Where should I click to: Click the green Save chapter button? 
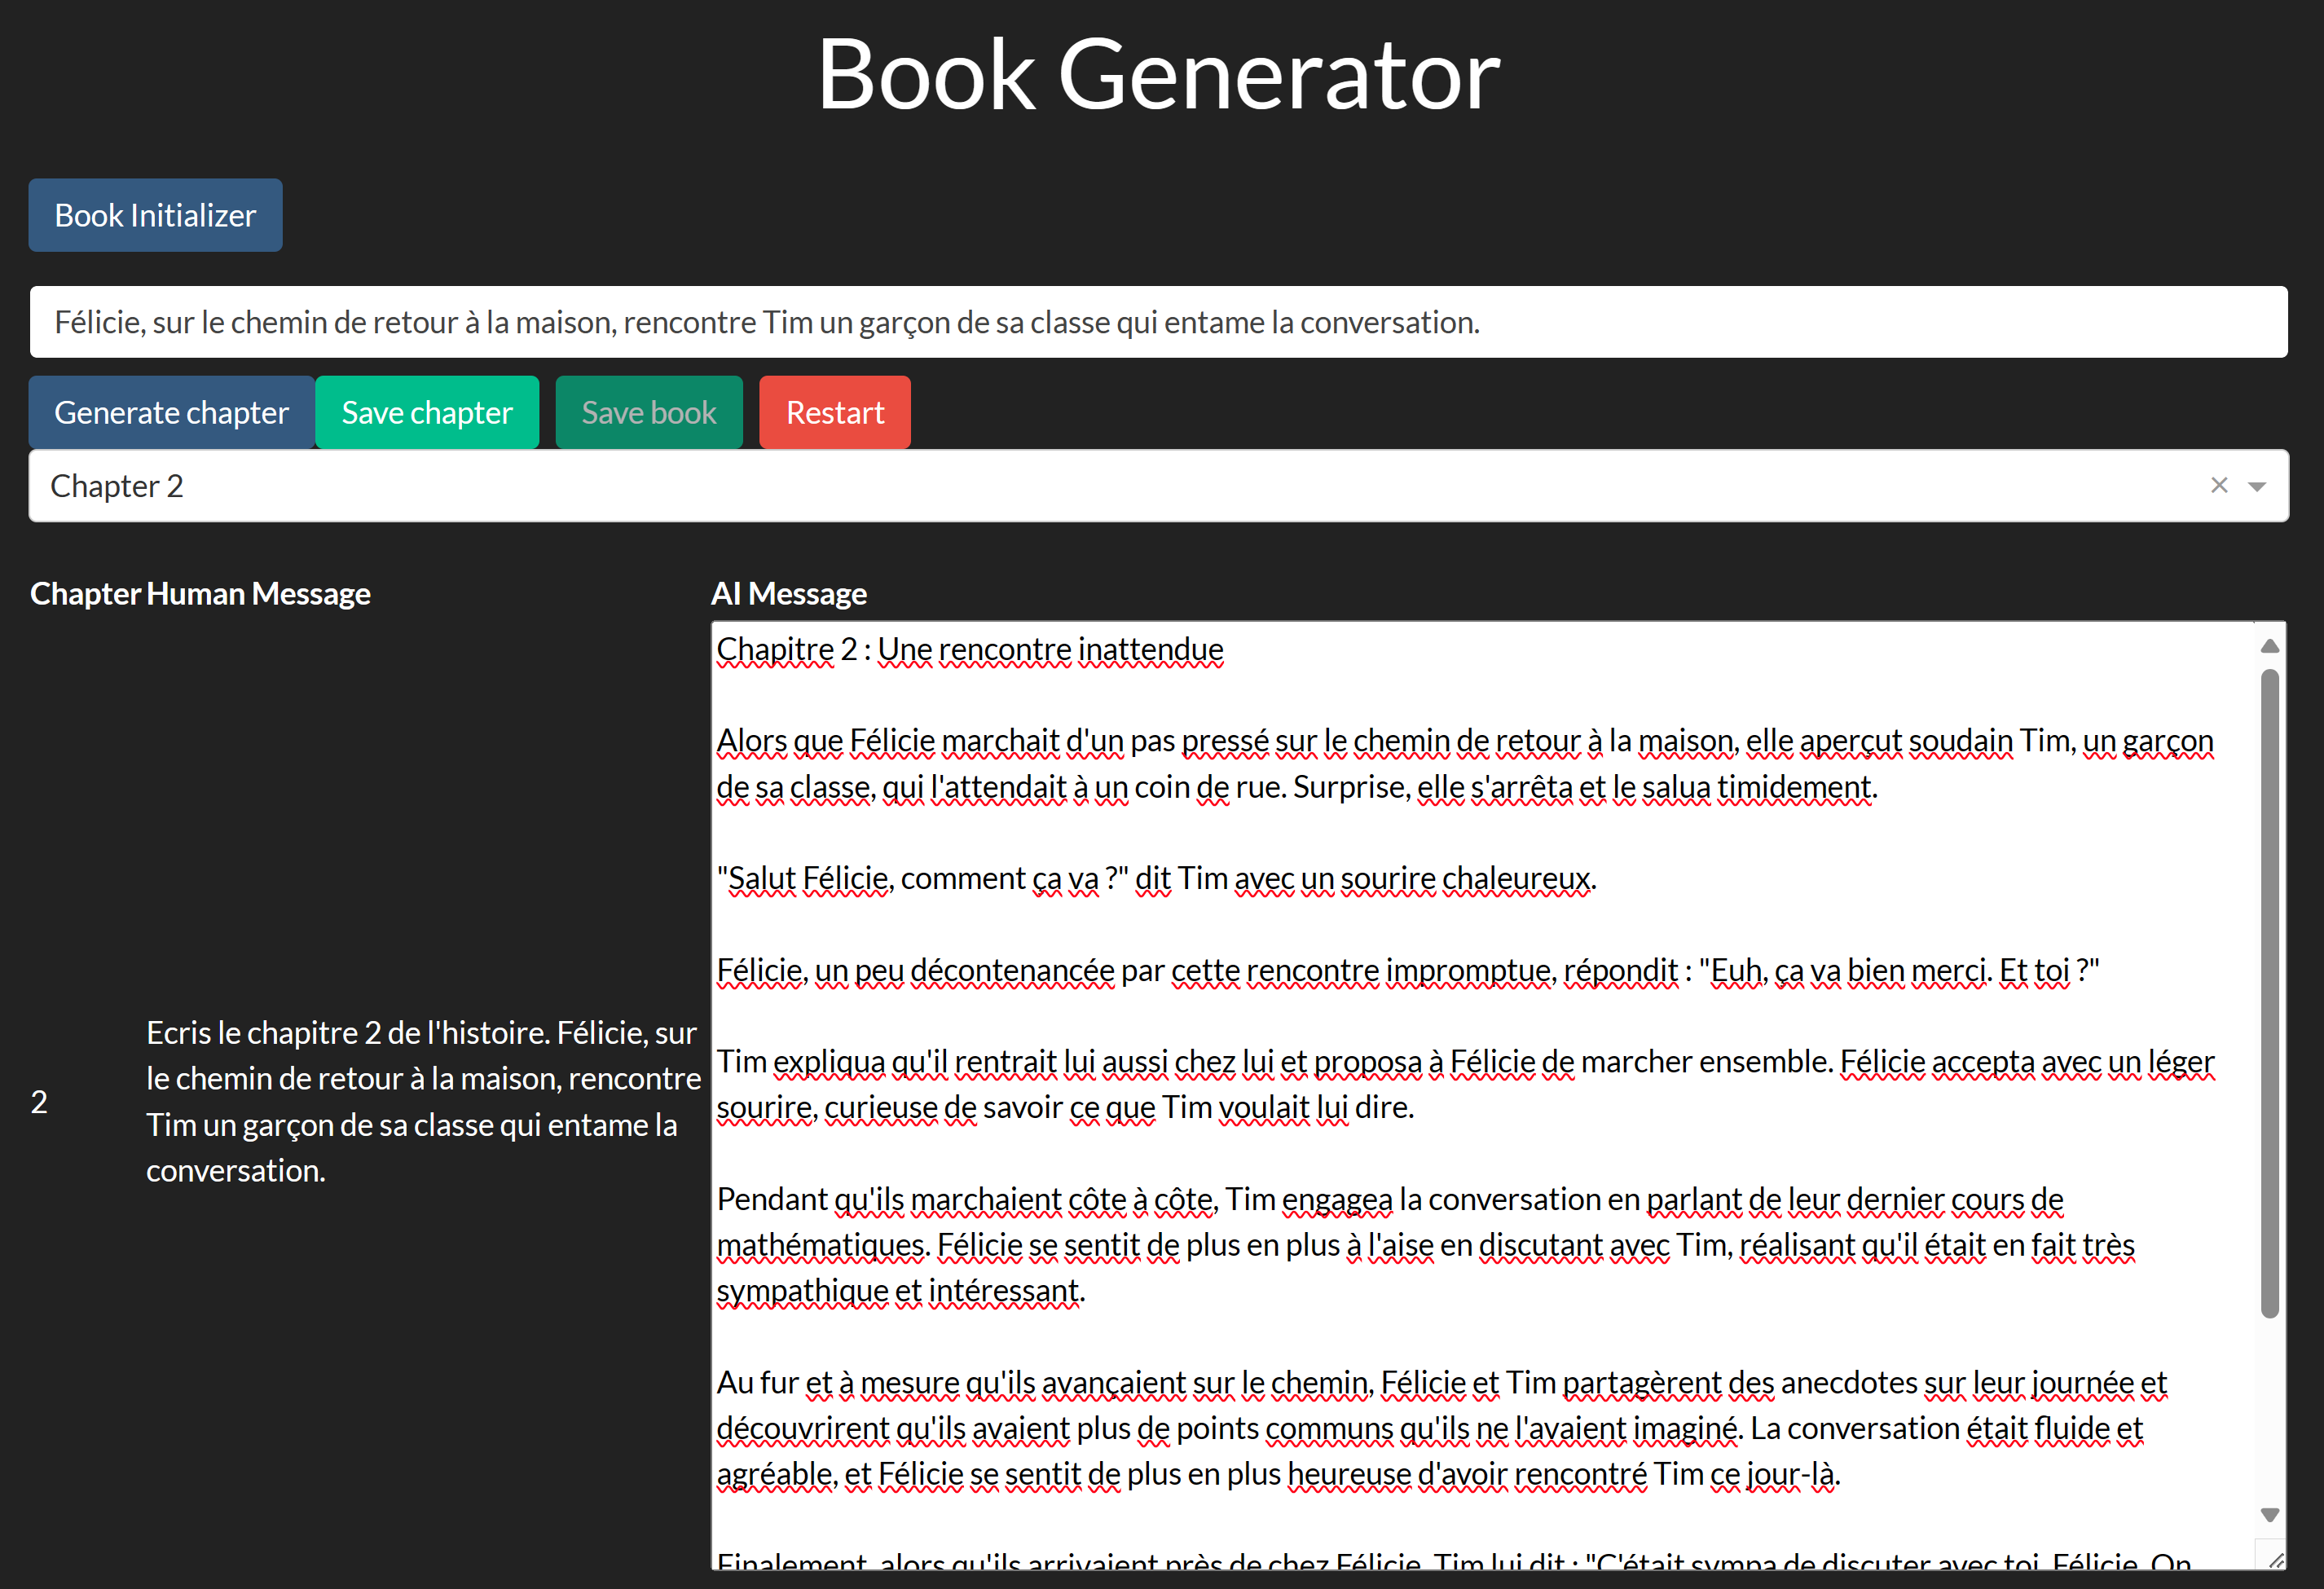coord(427,412)
